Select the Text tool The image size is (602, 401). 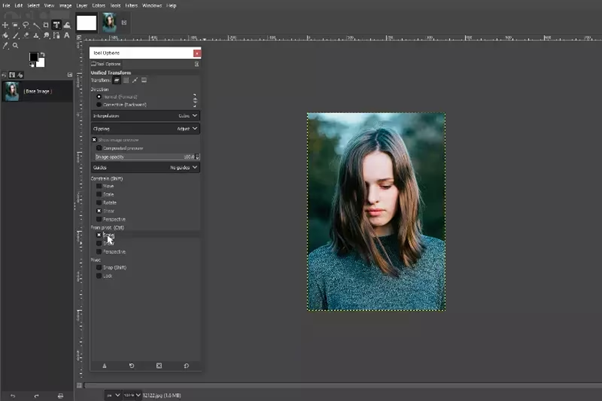(x=67, y=35)
